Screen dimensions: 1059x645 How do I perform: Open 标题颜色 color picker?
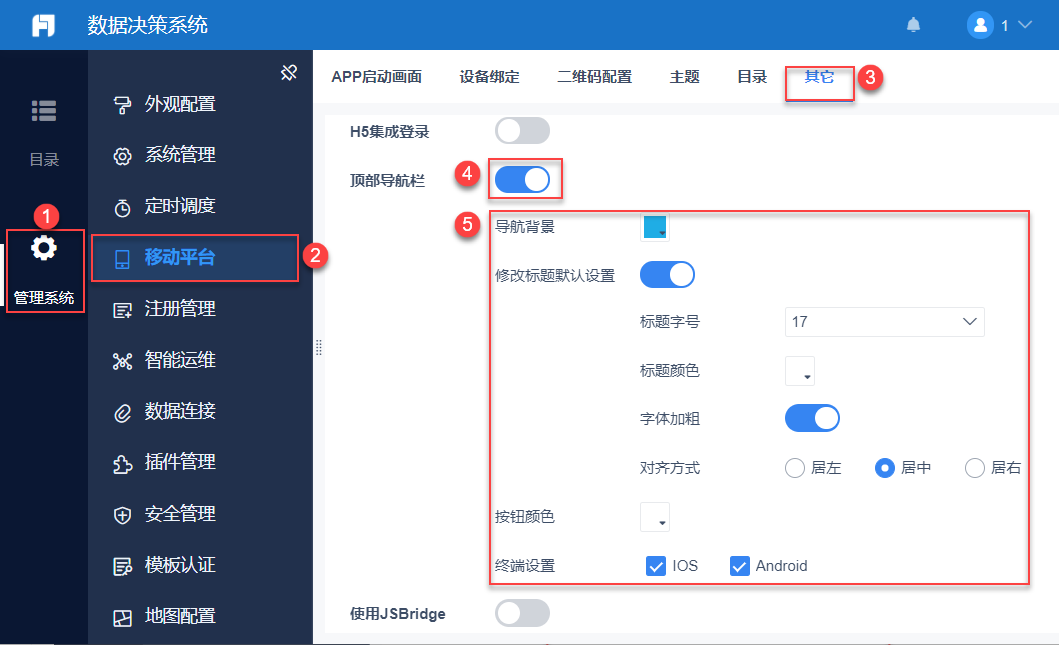coord(800,371)
